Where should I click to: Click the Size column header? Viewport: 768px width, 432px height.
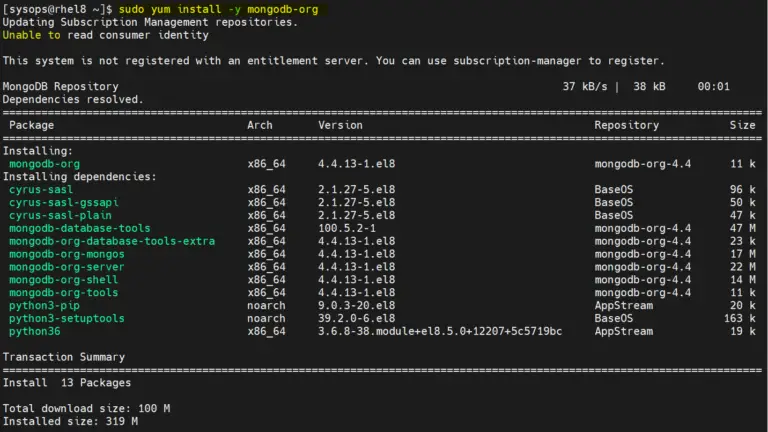click(743, 125)
